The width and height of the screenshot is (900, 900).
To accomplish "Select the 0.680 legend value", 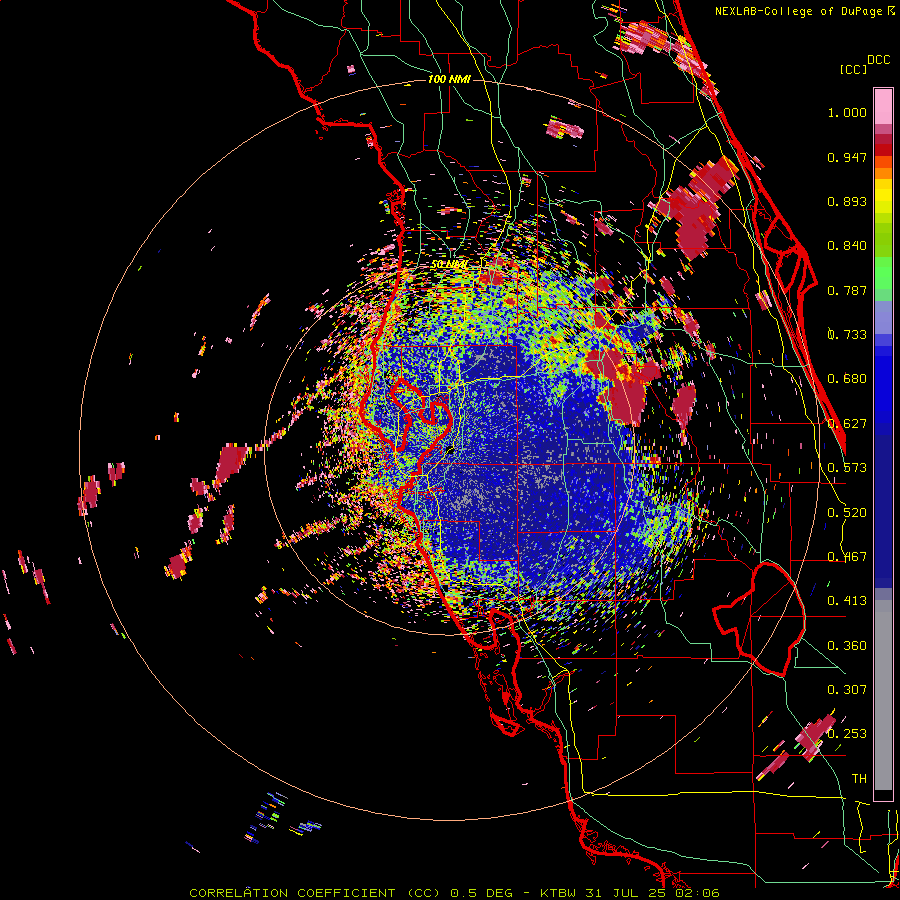I will pyautogui.click(x=847, y=379).
